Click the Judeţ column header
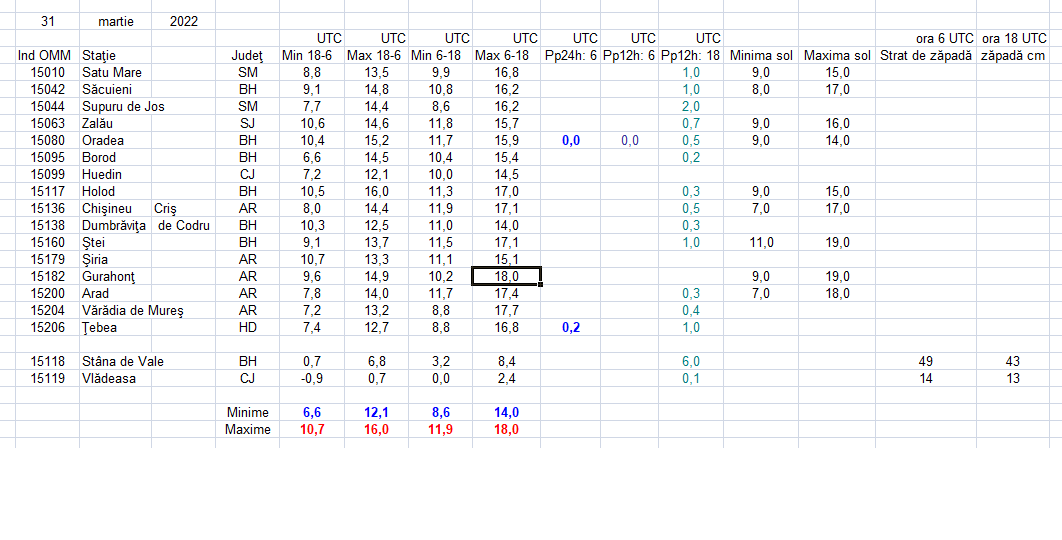Viewport: 1062px width, 540px height. (247, 56)
